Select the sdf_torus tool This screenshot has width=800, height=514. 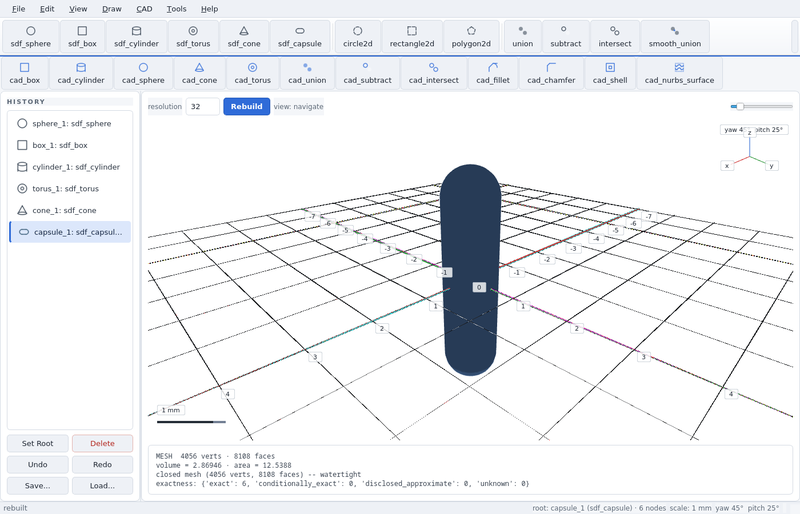click(193, 37)
